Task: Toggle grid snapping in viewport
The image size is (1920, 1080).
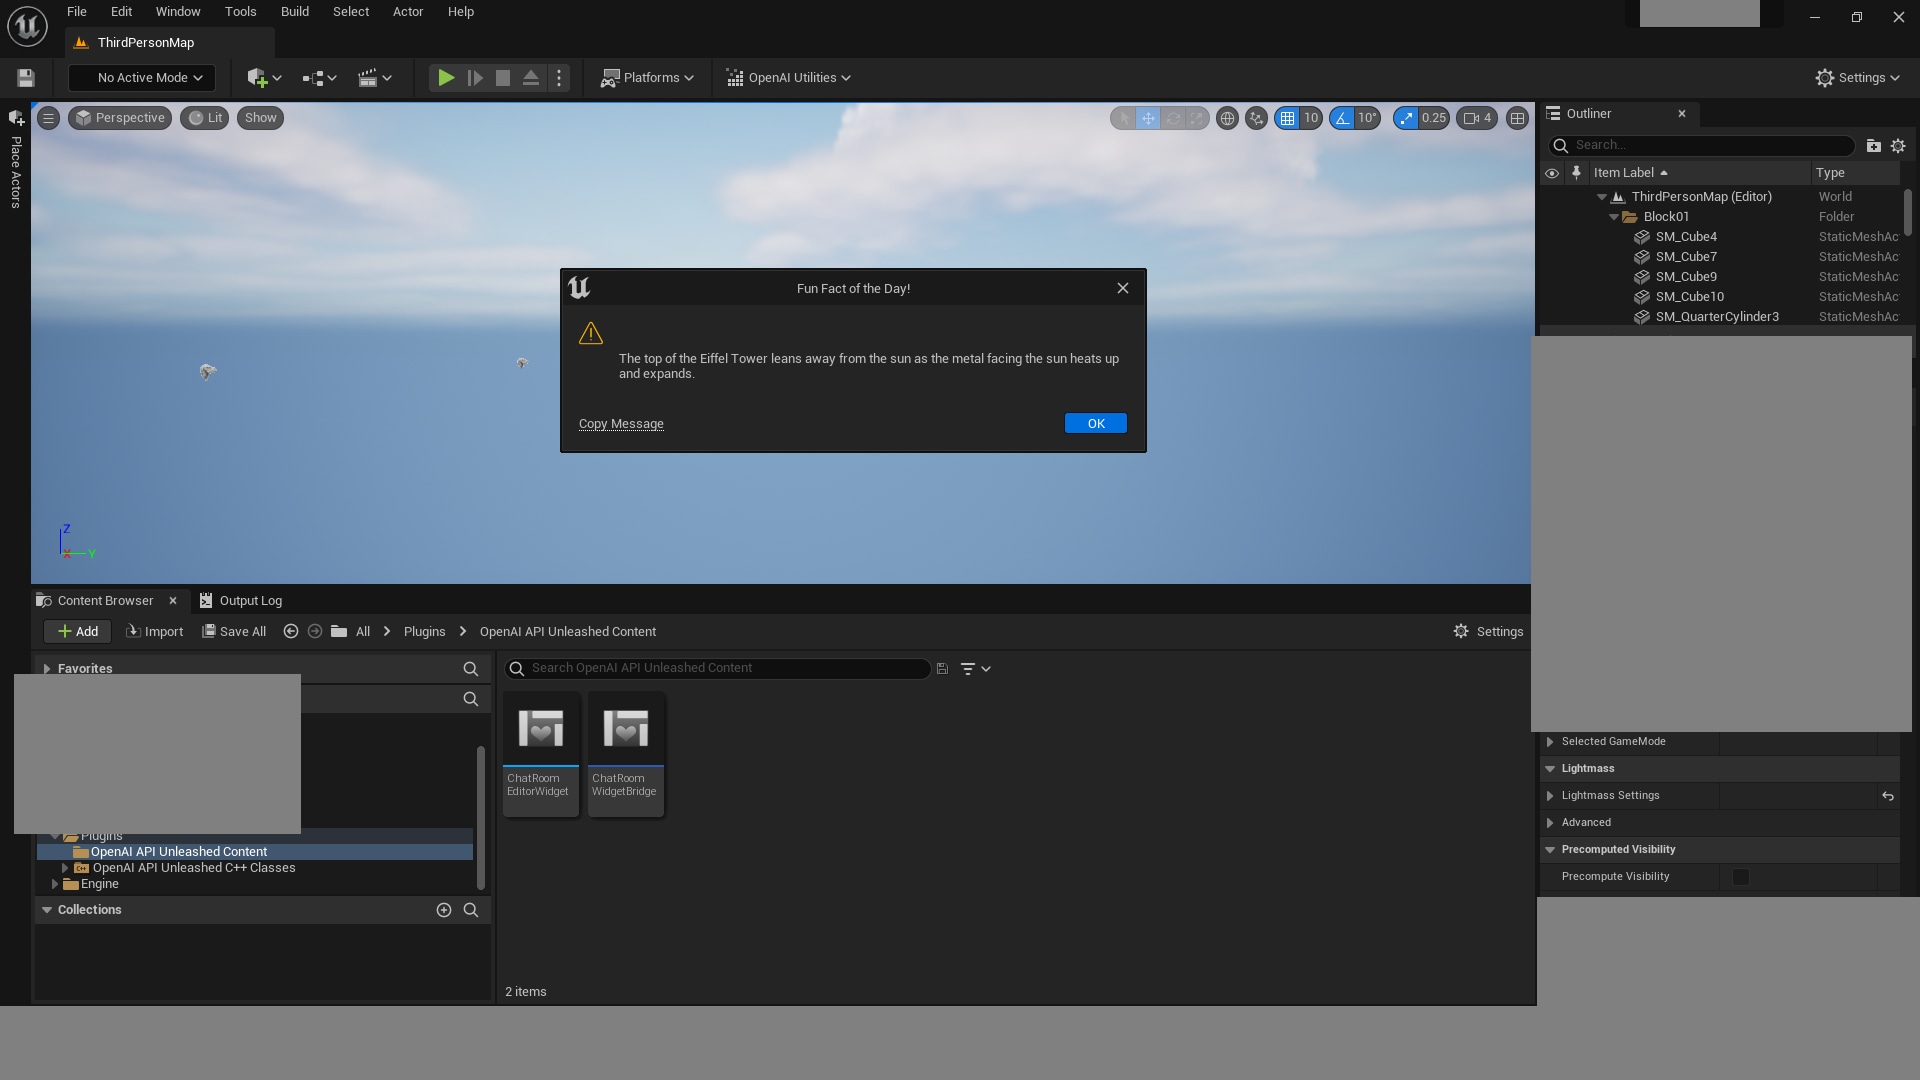Action: click(1287, 118)
